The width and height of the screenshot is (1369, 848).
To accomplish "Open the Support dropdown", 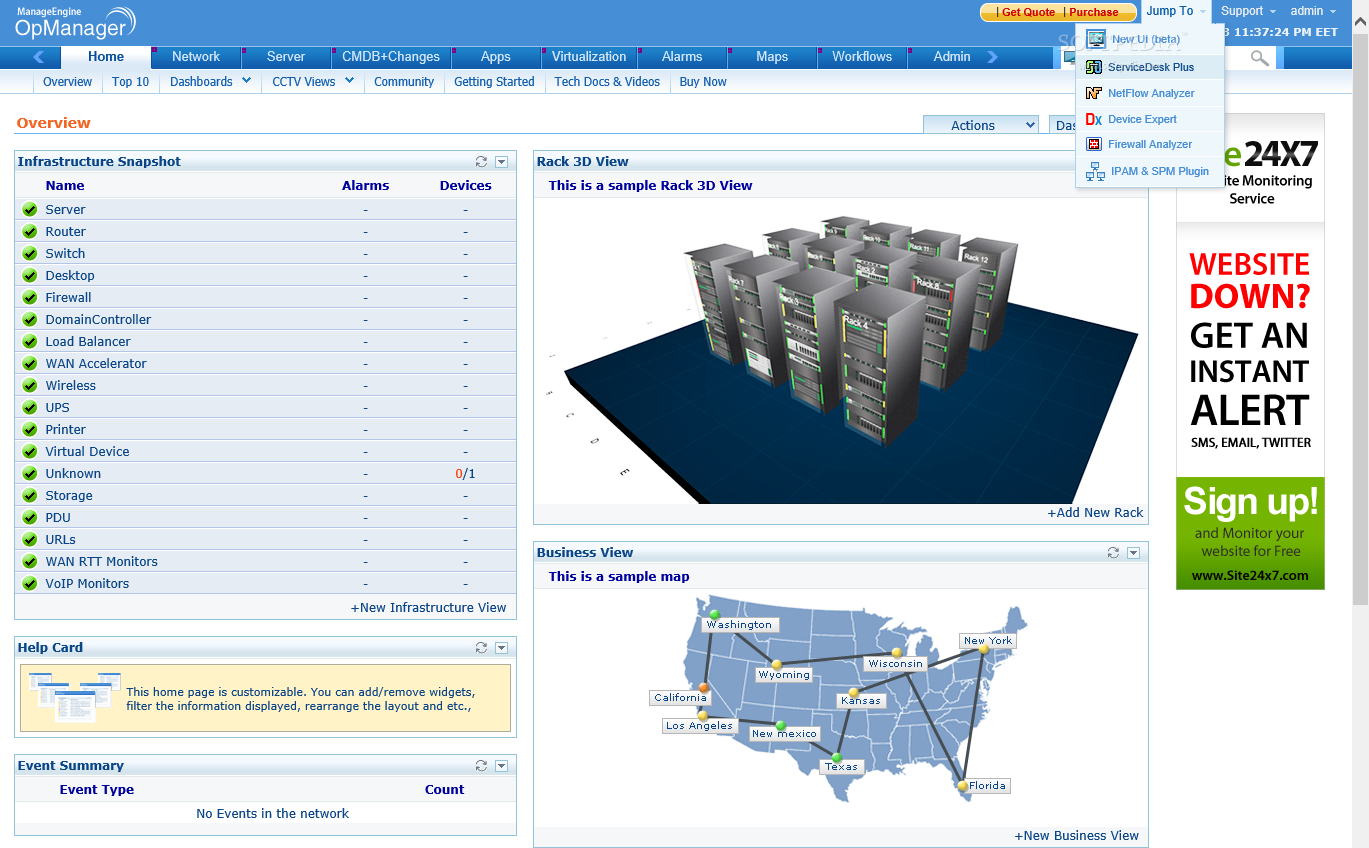I will point(1248,11).
